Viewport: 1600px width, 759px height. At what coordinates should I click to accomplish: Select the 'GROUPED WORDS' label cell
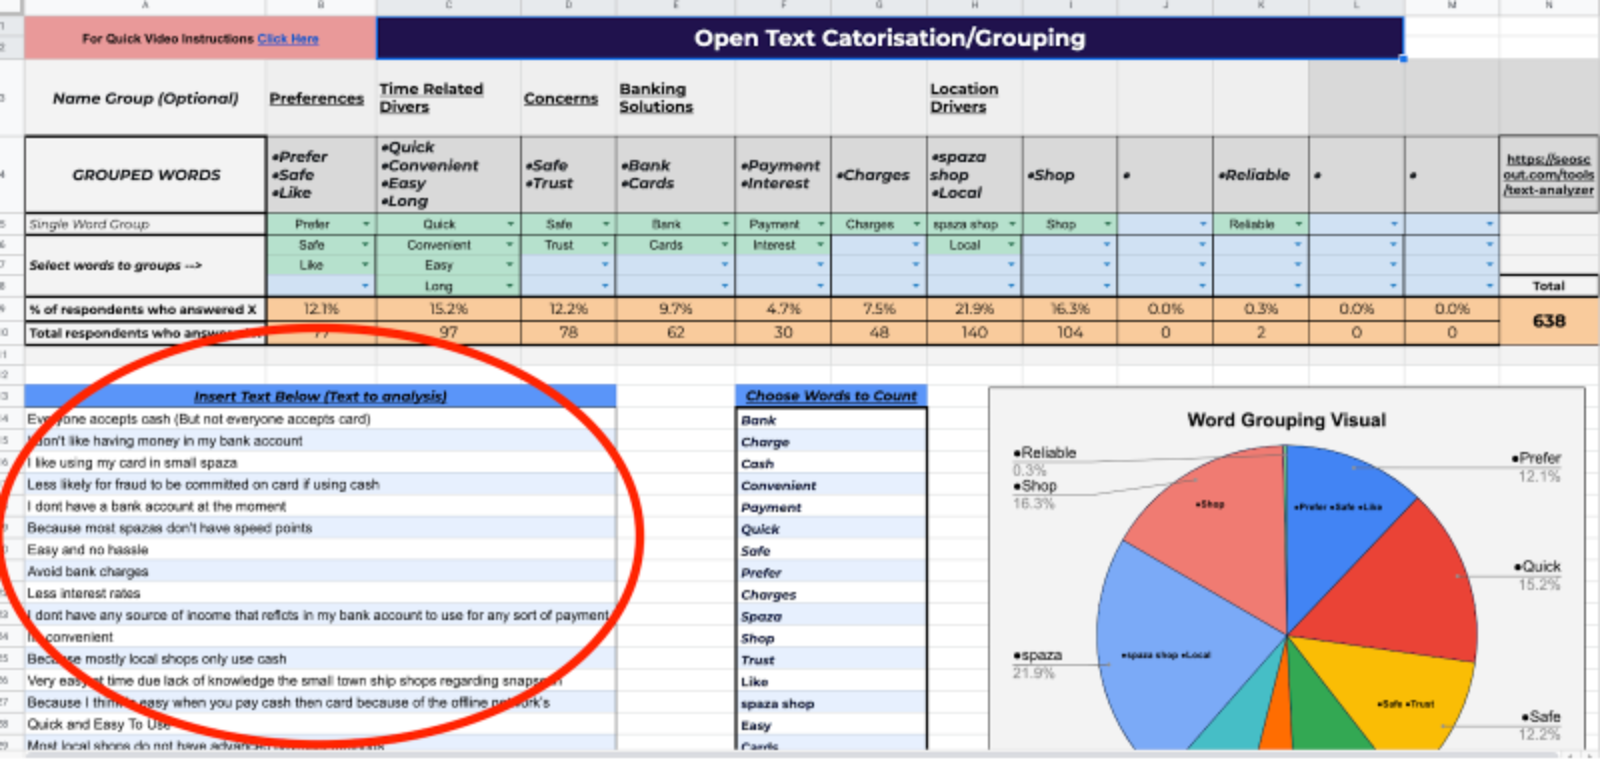[x=146, y=175]
